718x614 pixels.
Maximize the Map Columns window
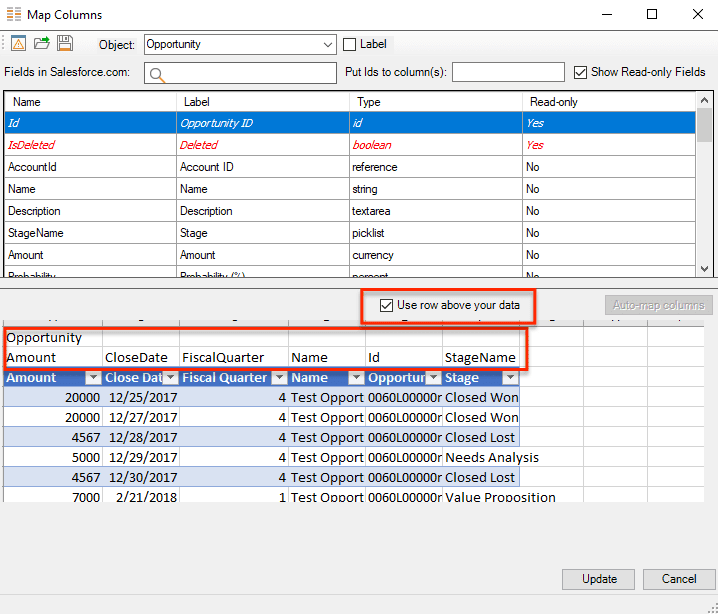(x=652, y=15)
